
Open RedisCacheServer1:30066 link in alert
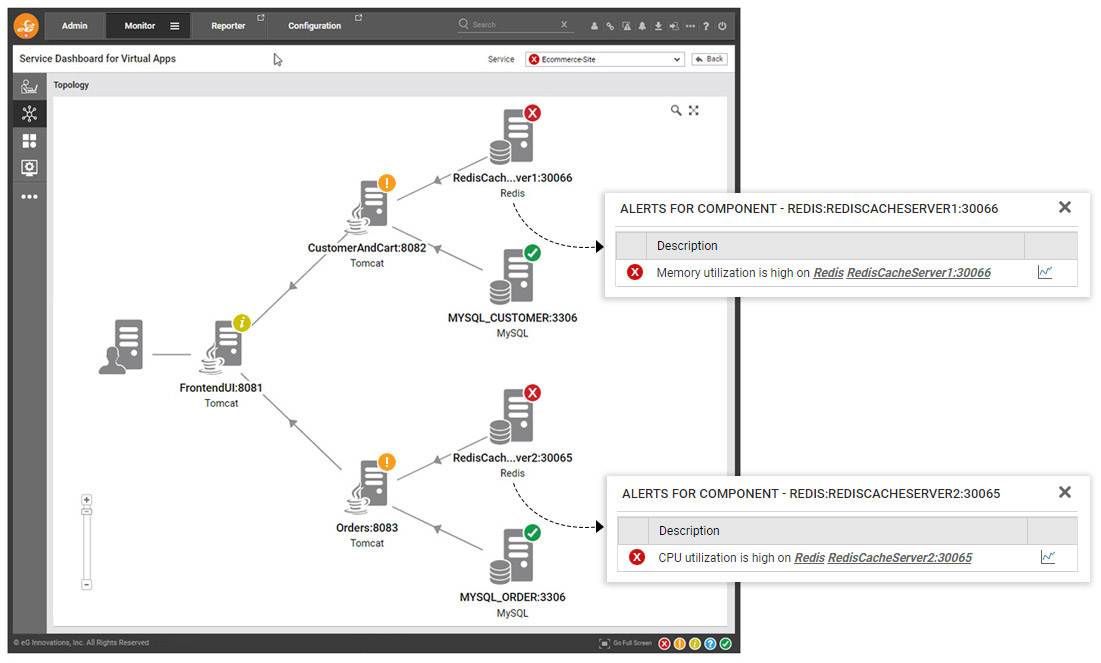coord(918,273)
